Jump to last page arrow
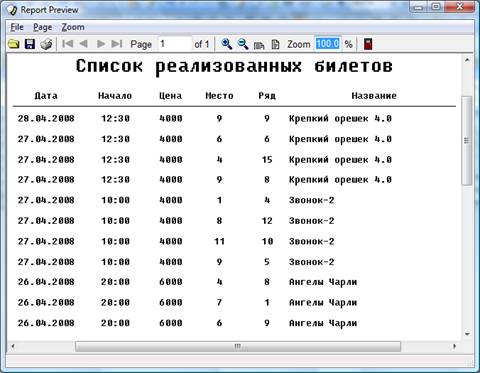This screenshot has height=373, width=480. coord(117,44)
